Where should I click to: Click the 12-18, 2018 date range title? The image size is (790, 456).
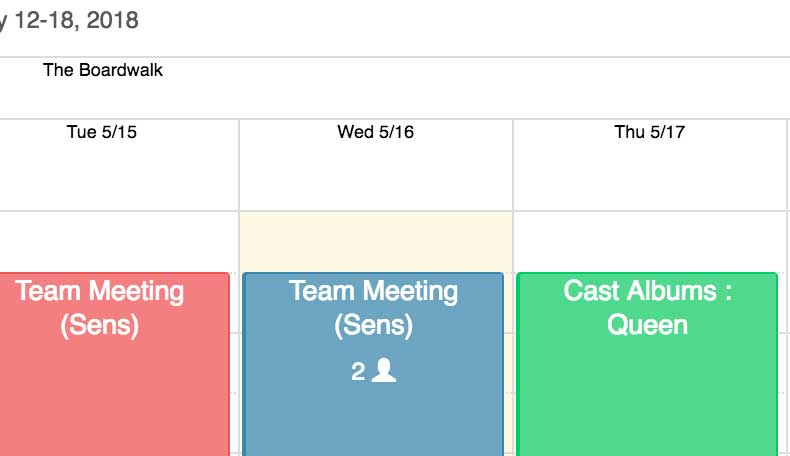click(75, 20)
